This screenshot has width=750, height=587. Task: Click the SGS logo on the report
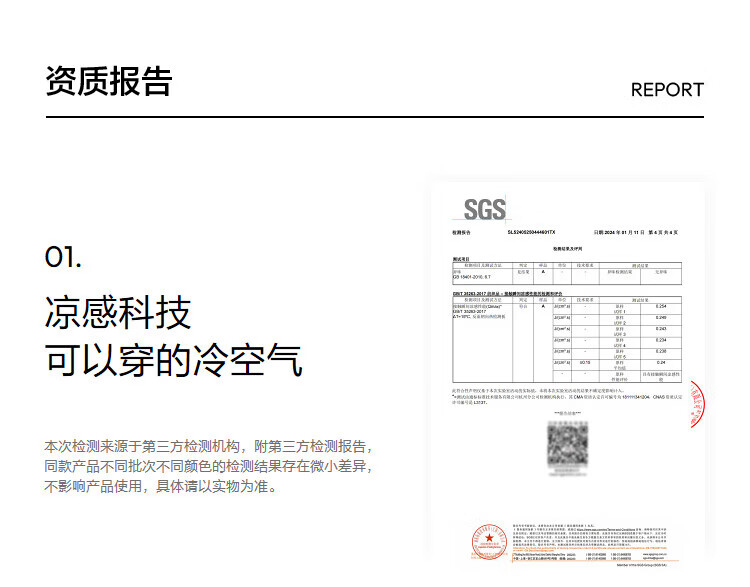click(484, 210)
